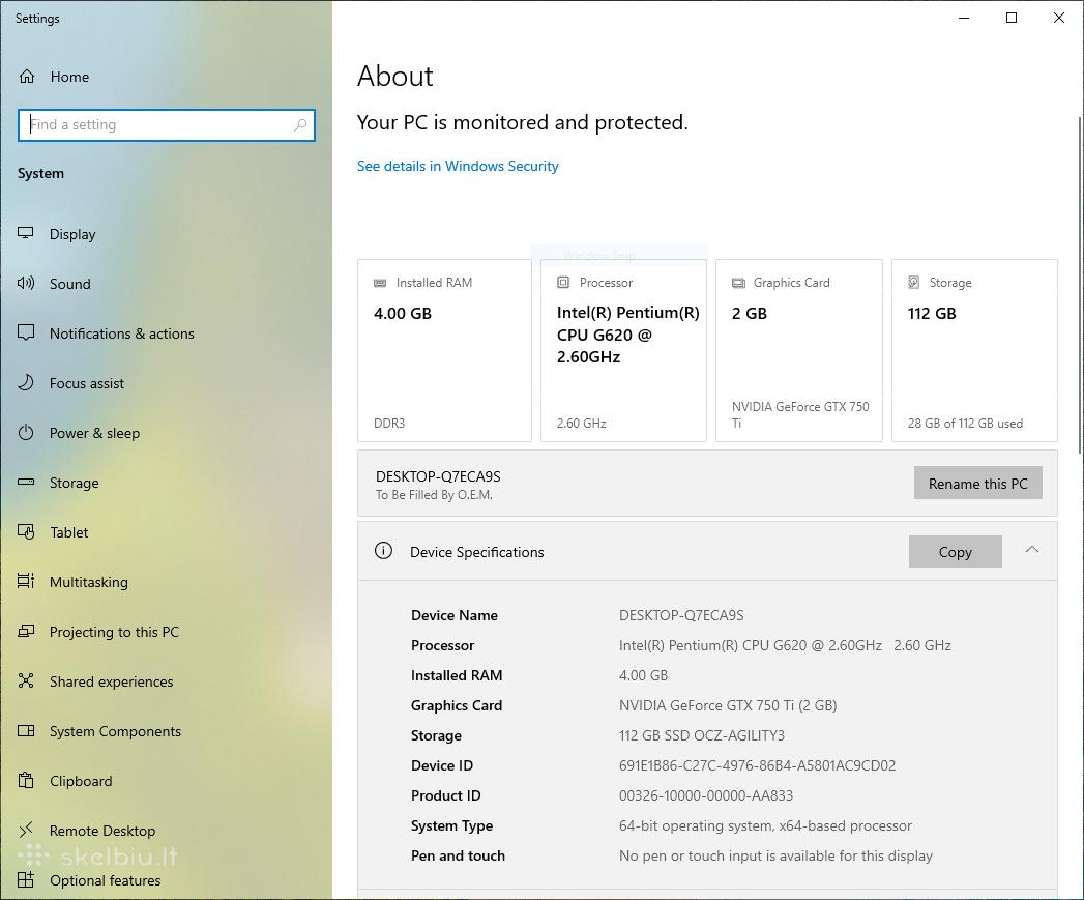Open Shared experiences icon
Viewport: 1084px width, 900px height.
(x=26, y=681)
